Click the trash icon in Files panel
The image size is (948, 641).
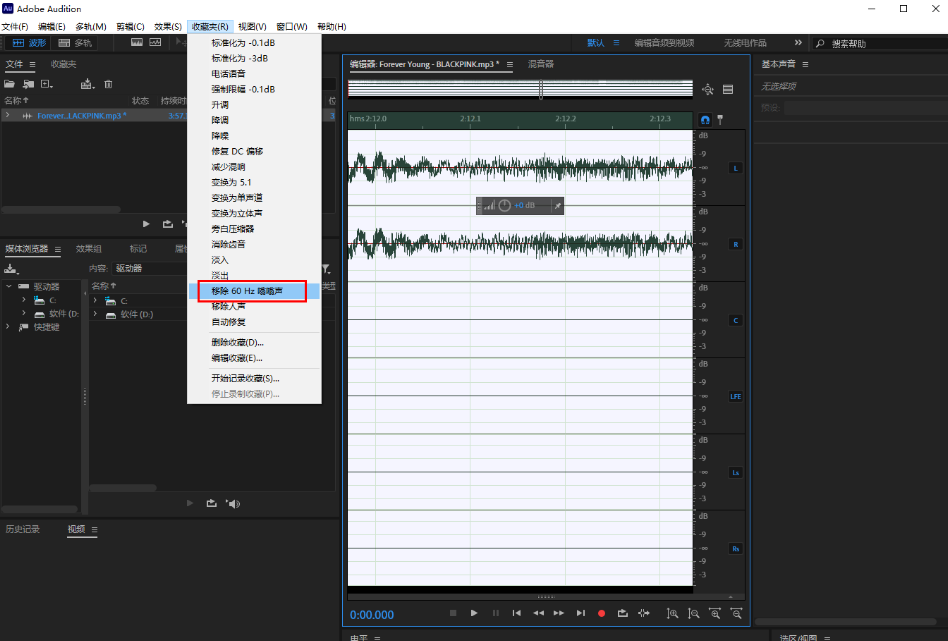click(108, 84)
